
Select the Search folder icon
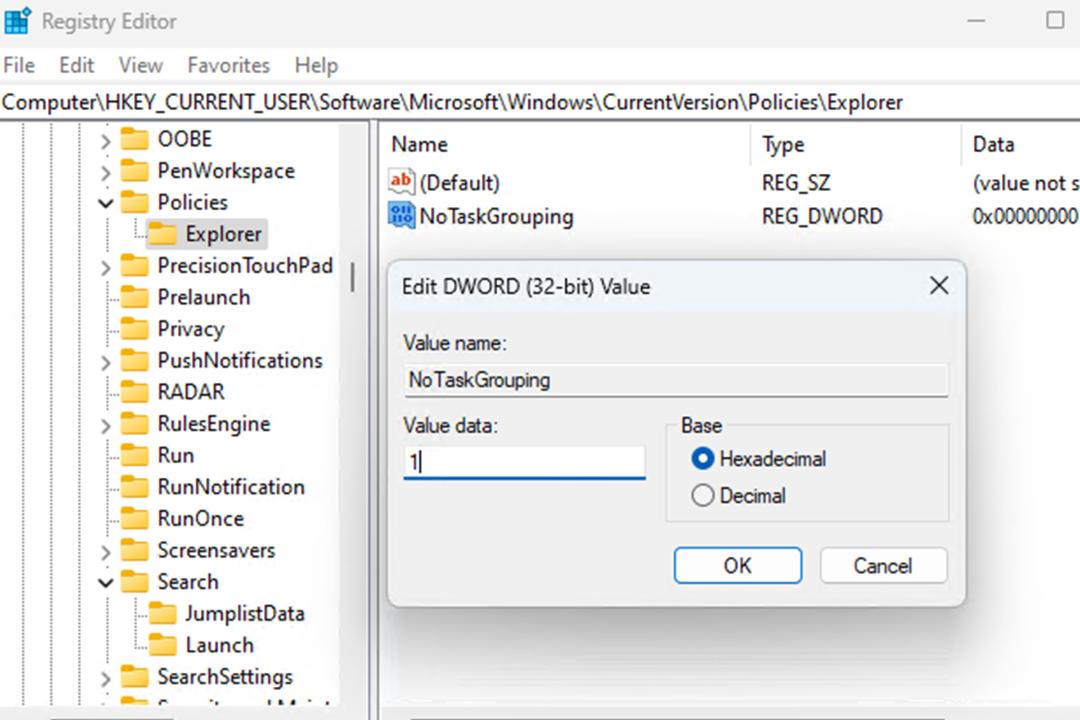135,582
